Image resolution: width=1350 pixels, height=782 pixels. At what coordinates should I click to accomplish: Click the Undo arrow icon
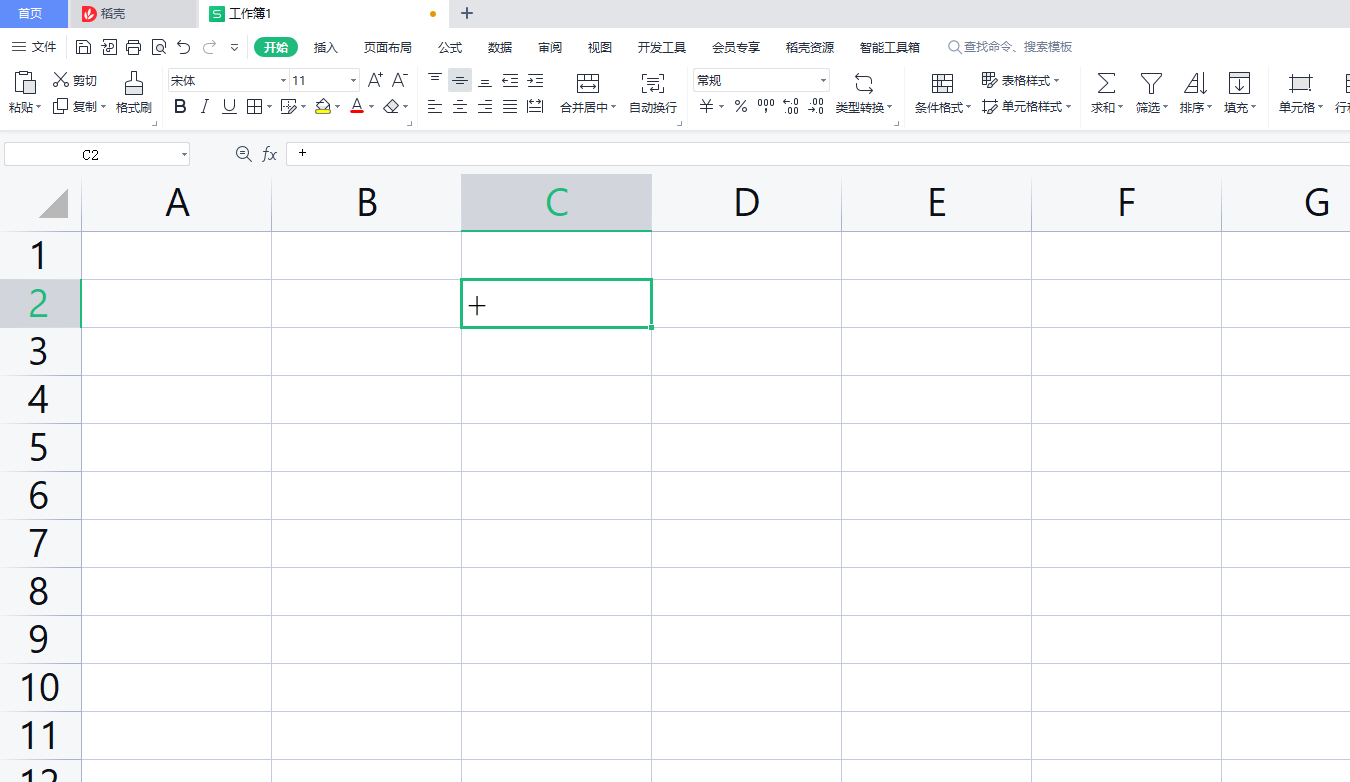(183, 47)
